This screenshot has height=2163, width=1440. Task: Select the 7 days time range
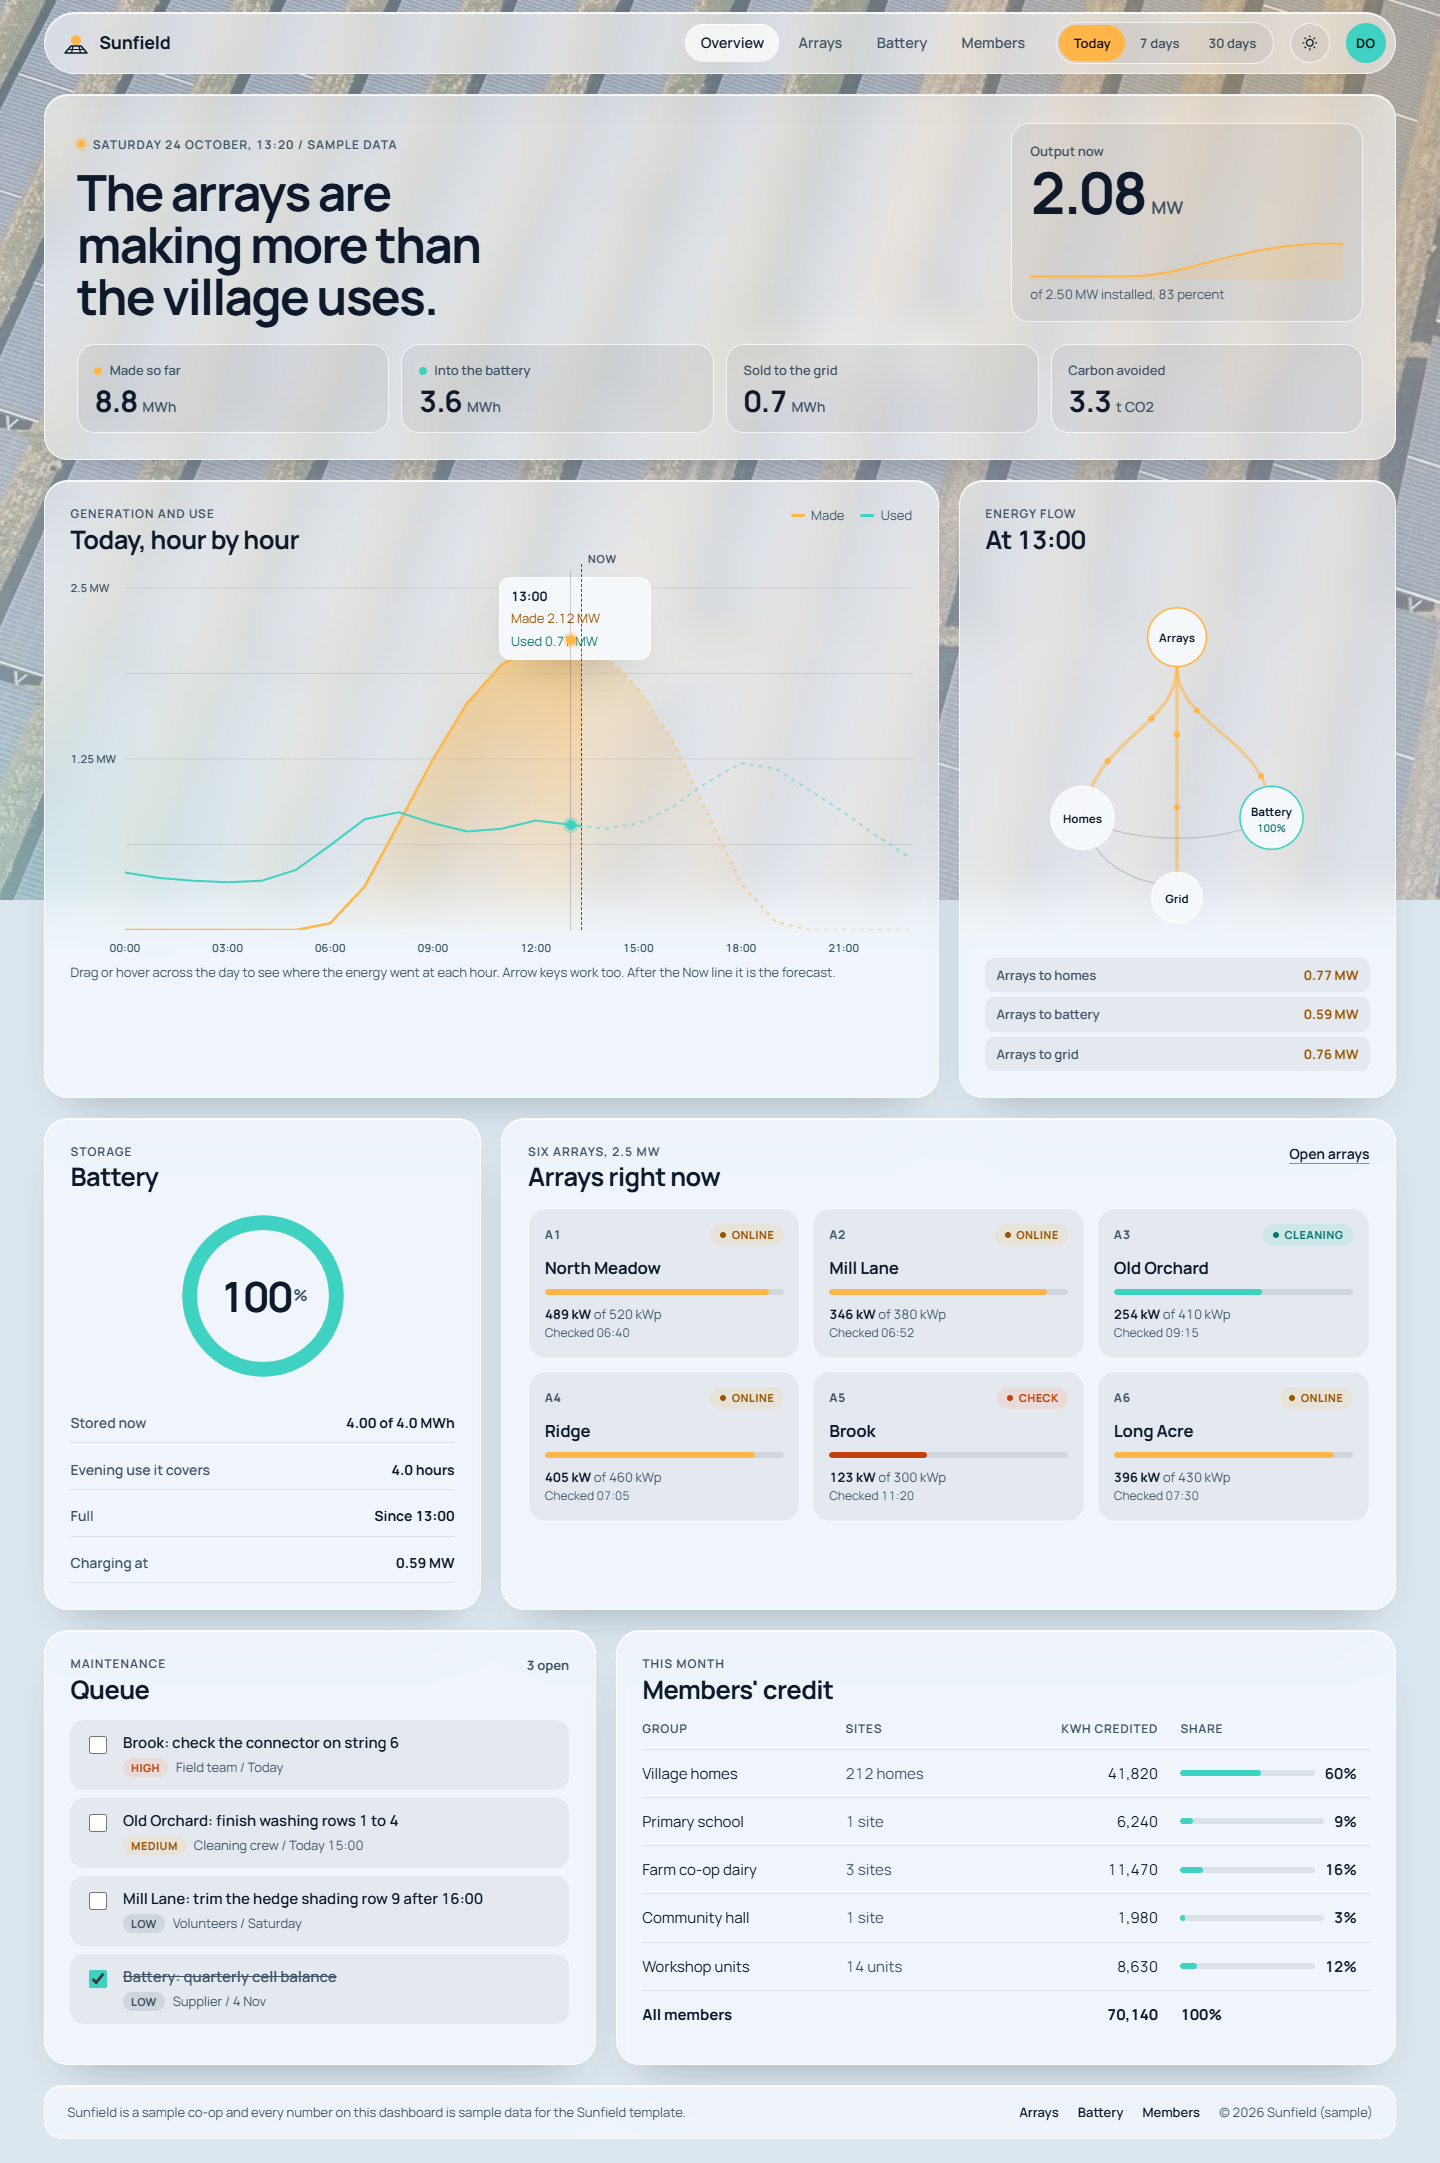point(1160,43)
